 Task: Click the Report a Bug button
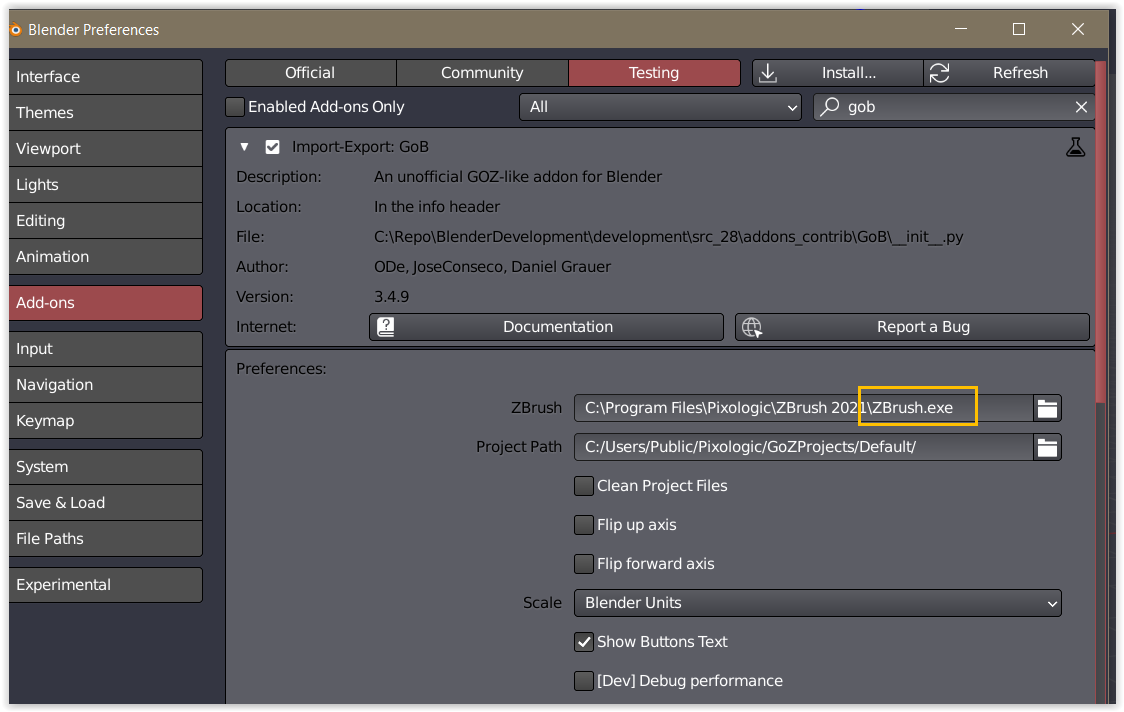click(x=912, y=326)
